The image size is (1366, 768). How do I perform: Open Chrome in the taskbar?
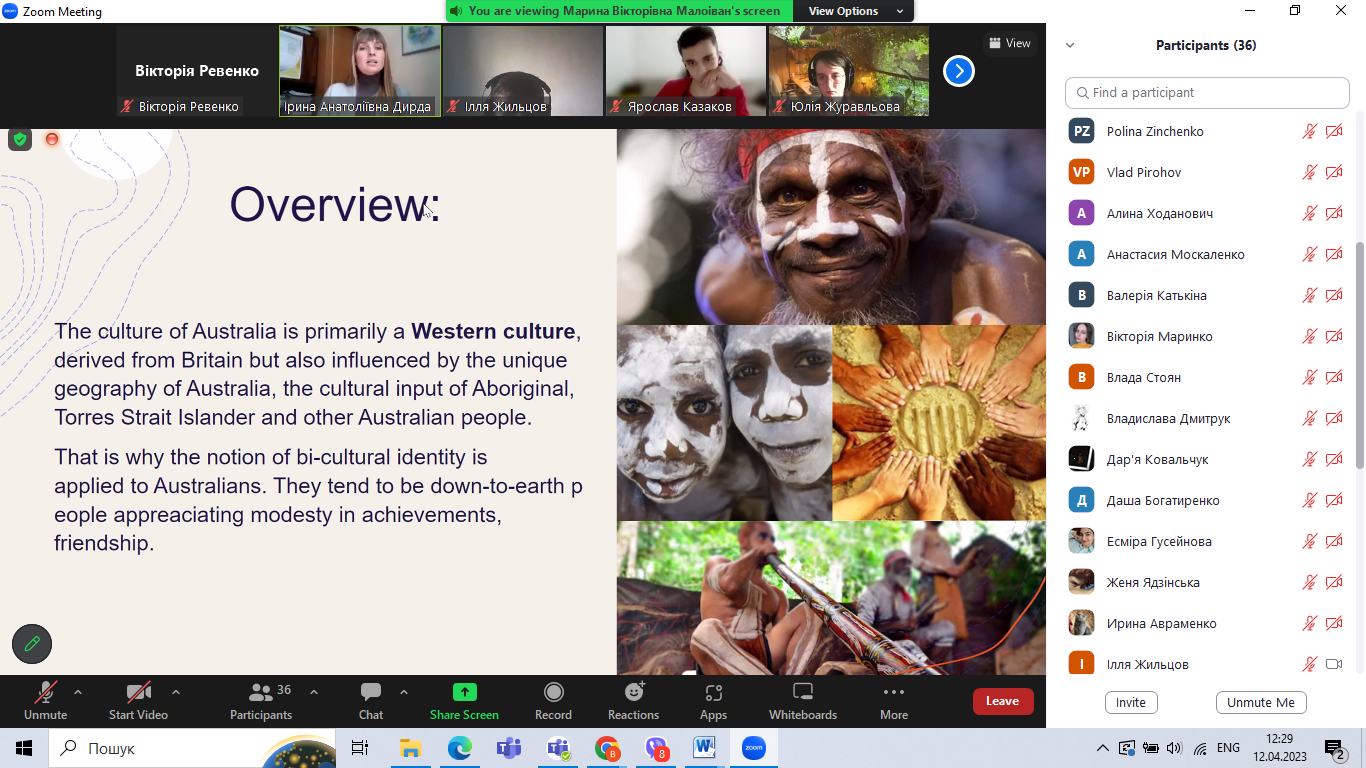607,748
